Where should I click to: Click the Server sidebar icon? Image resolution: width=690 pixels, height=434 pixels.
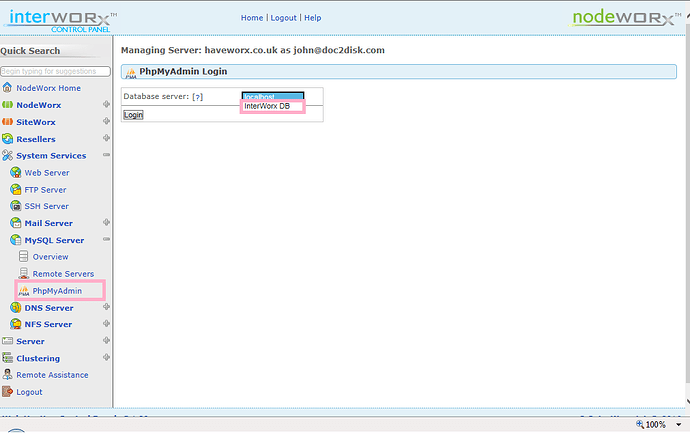click(7, 341)
